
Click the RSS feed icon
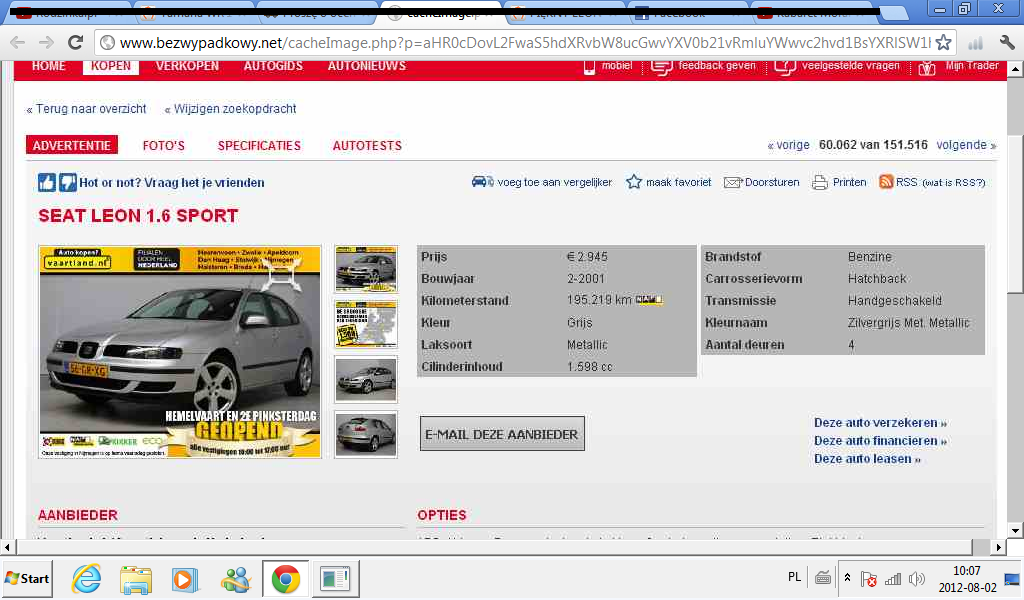[x=886, y=182]
